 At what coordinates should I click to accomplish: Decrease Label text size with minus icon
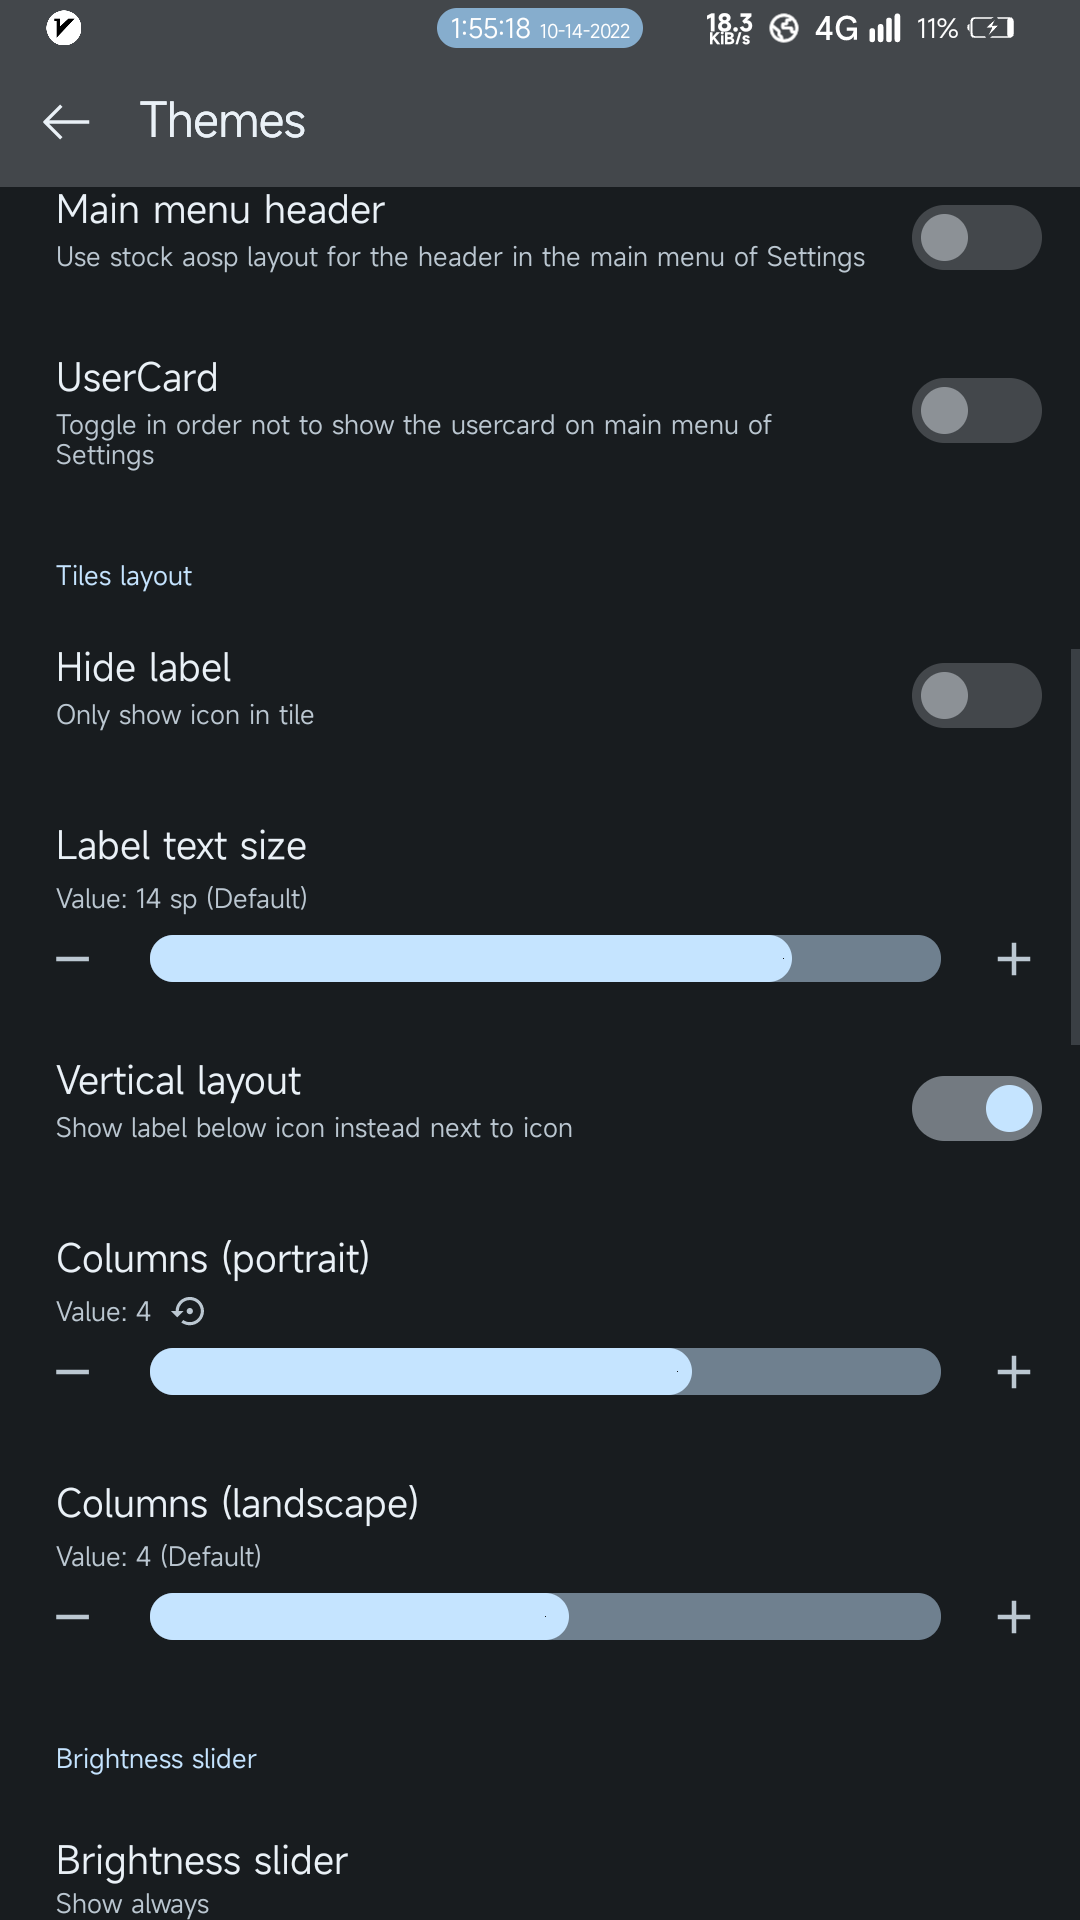click(x=73, y=959)
